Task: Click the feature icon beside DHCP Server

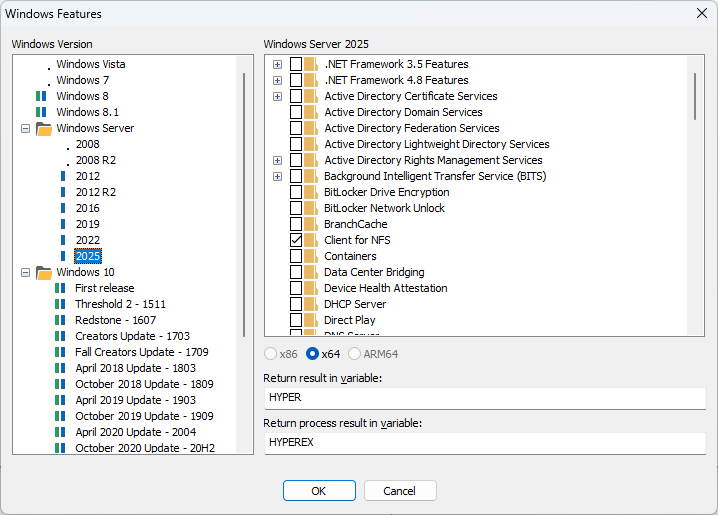Action: pyautogui.click(x=311, y=304)
